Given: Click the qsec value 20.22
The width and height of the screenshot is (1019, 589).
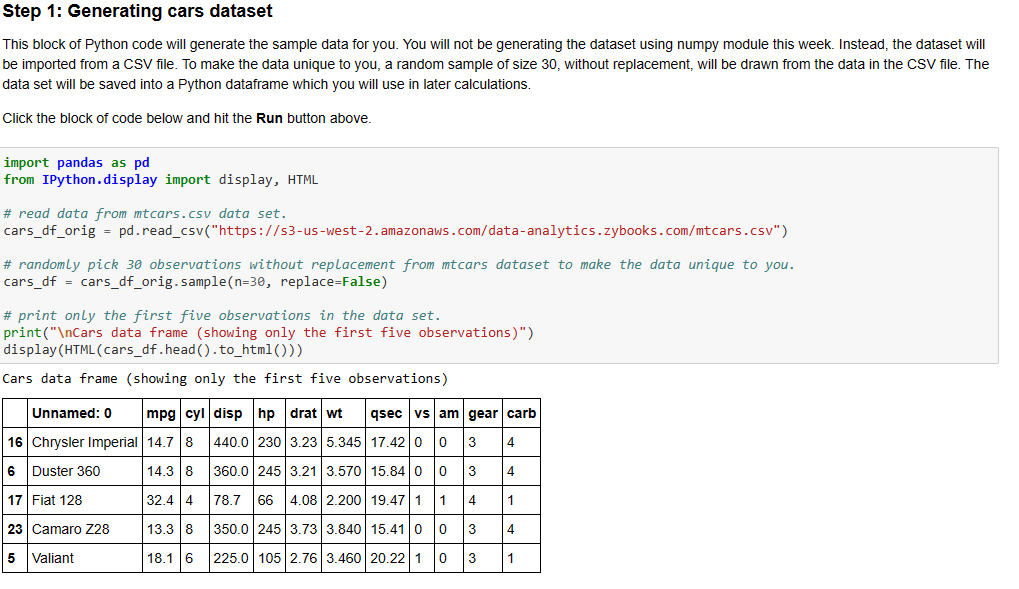Looking at the screenshot, I should tap(388, 558).
